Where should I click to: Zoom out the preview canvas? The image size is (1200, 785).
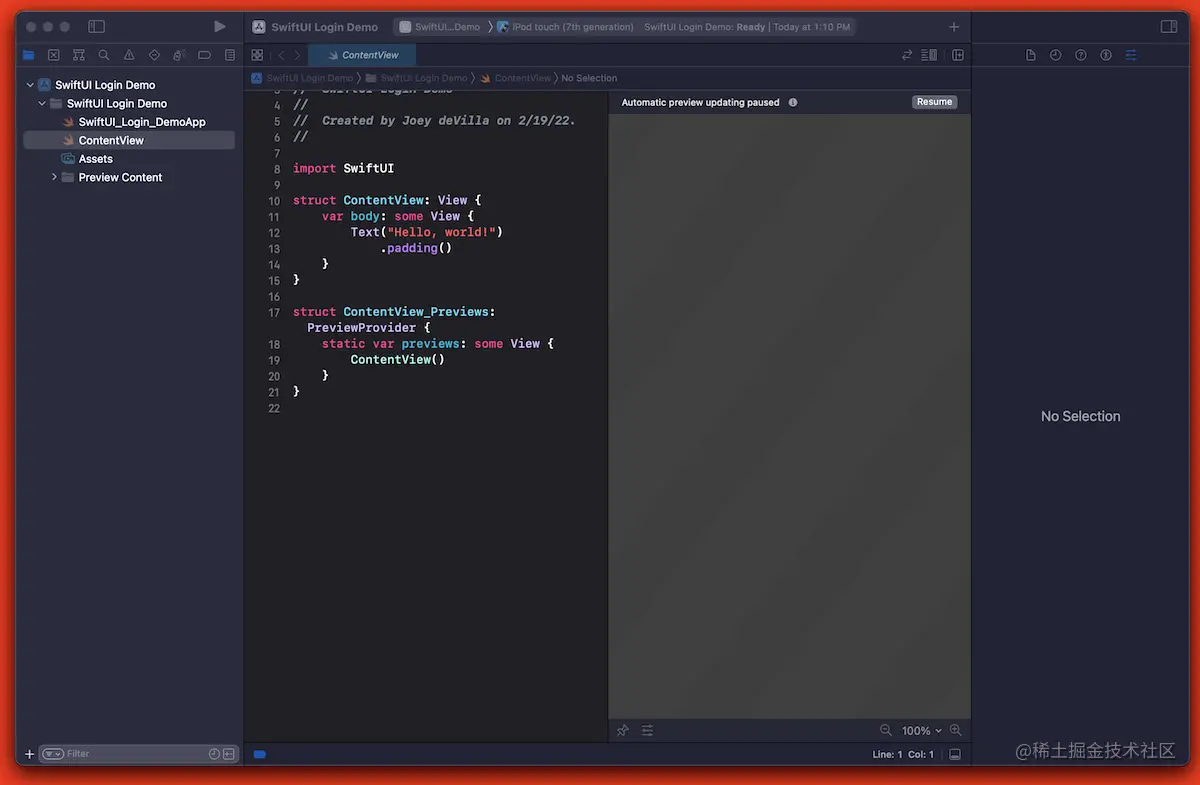click(x=885, y=730)
